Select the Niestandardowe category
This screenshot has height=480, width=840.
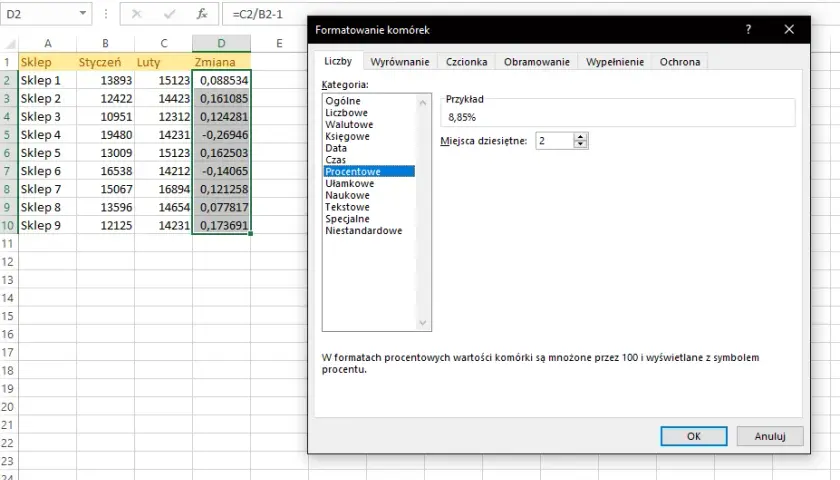coord(369,230)
